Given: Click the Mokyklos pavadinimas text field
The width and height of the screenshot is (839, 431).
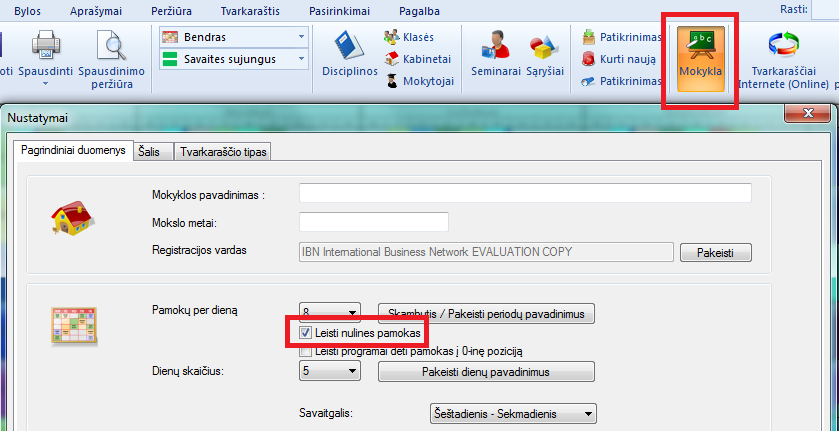Looking at the screenshot, I should 525,193.
